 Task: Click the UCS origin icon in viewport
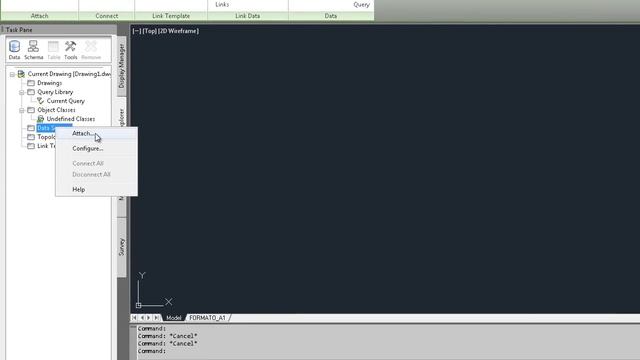(x=139, y=305)
